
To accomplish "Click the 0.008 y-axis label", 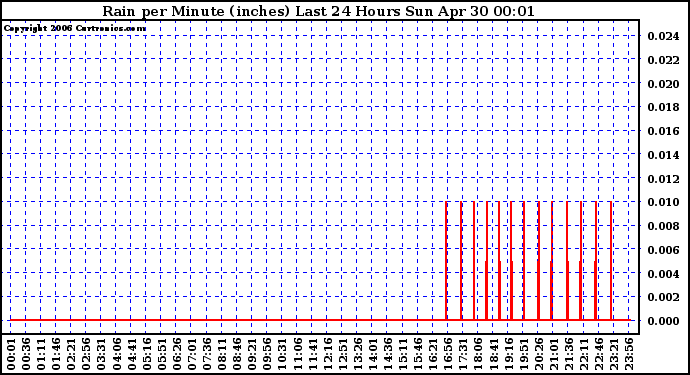I will [x=663, y=226].
